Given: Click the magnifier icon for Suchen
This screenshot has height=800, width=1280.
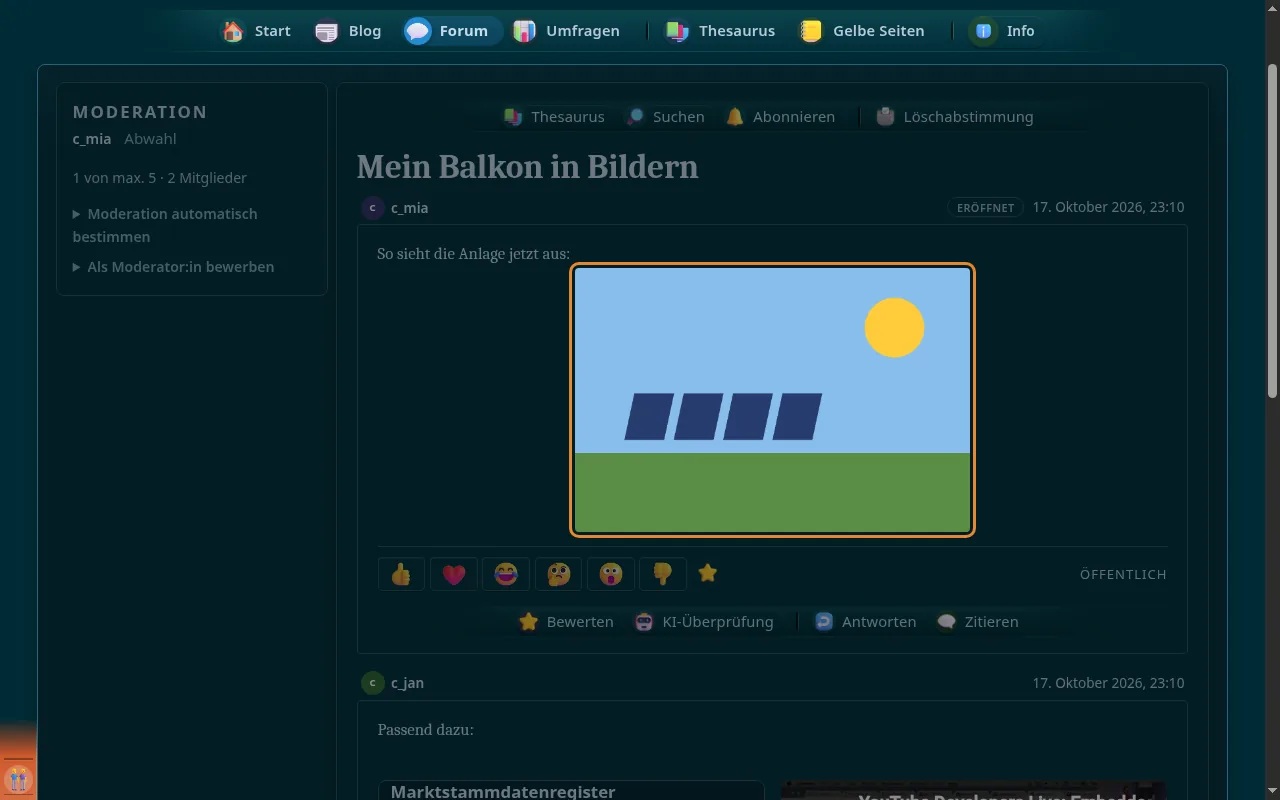Looking at the screenshot, I should click(635, 117).
